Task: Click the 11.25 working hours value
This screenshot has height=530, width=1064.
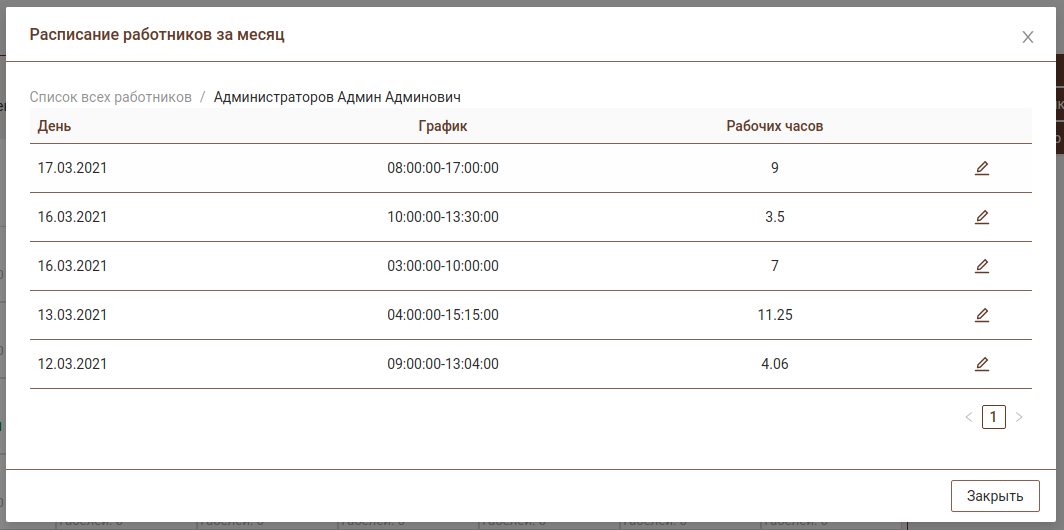Action: 775,315
